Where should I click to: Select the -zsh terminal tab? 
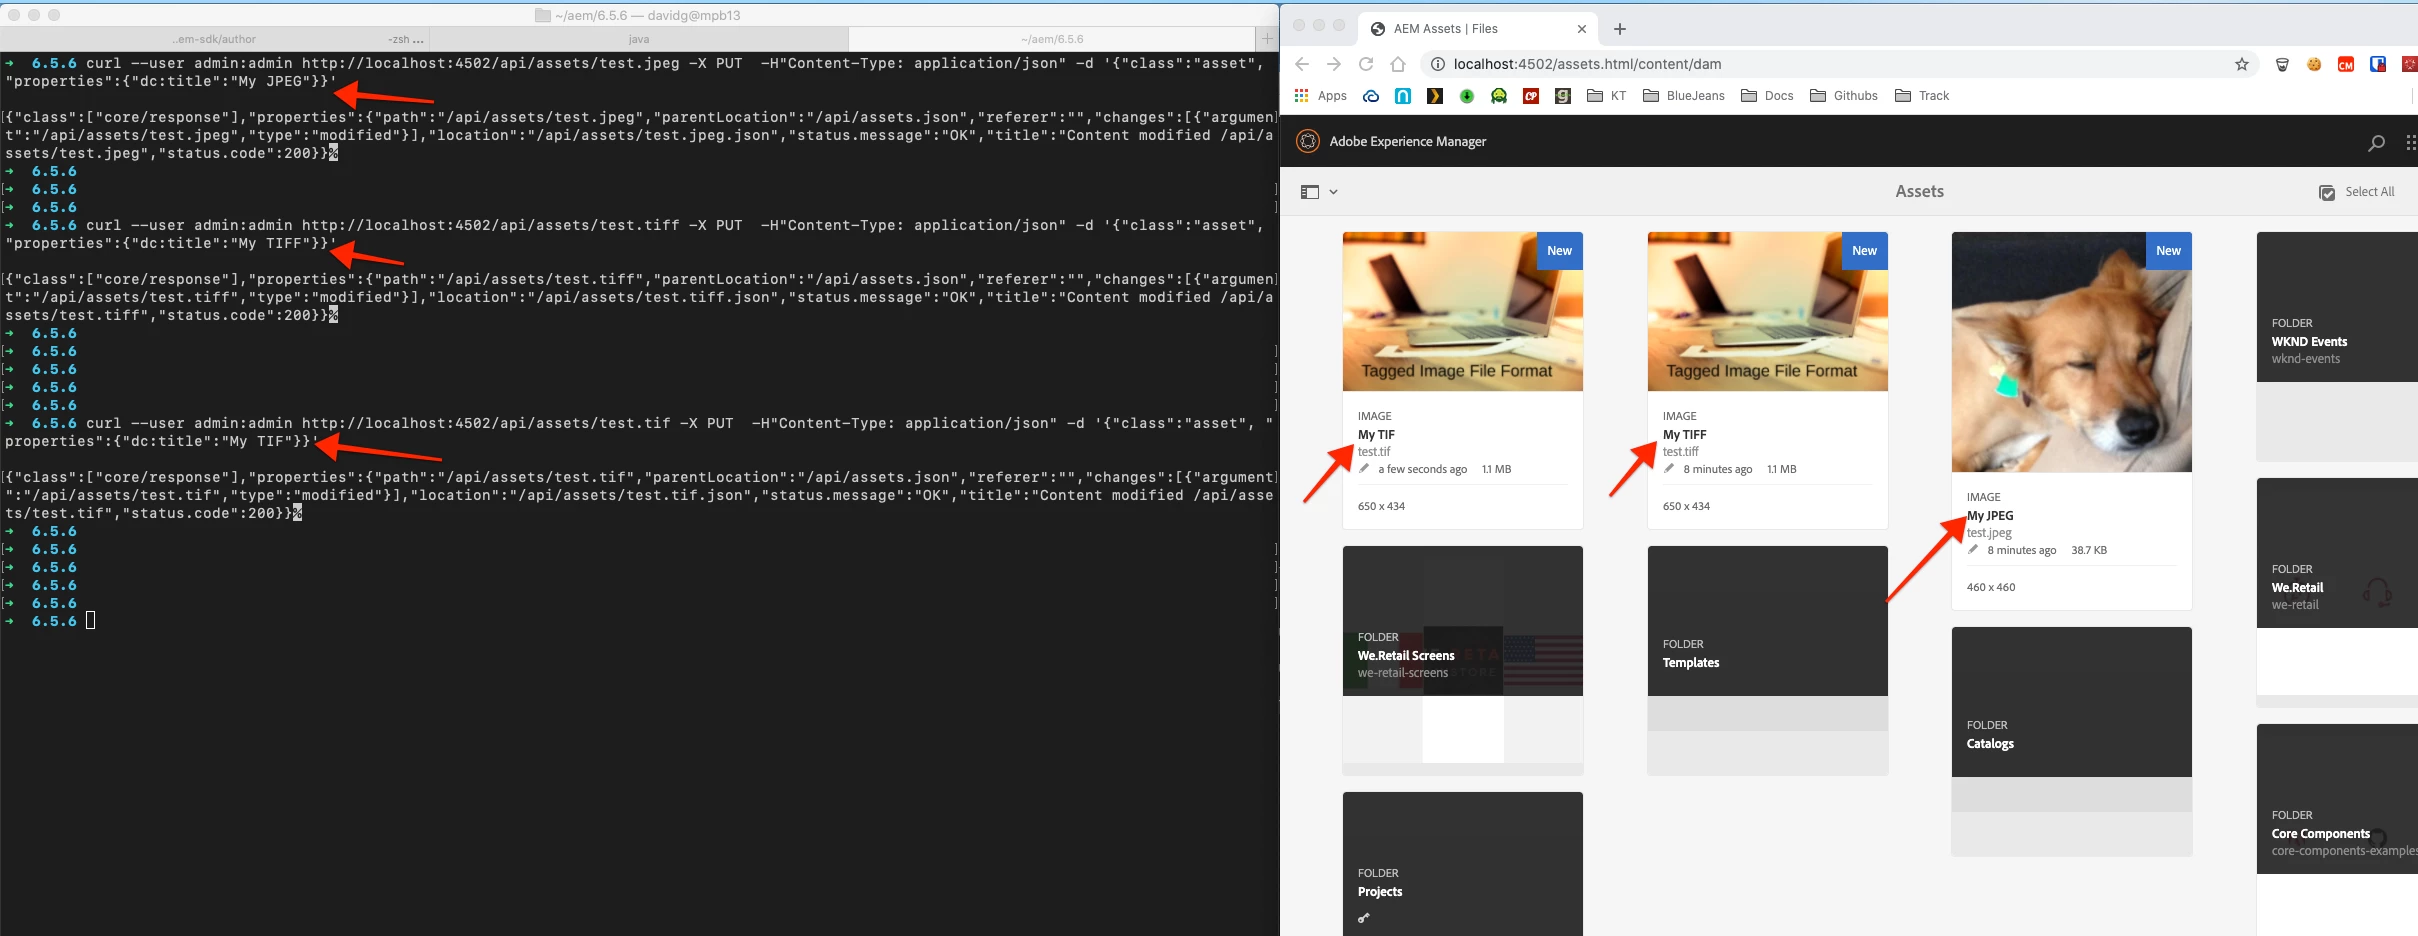pos(406,39)
